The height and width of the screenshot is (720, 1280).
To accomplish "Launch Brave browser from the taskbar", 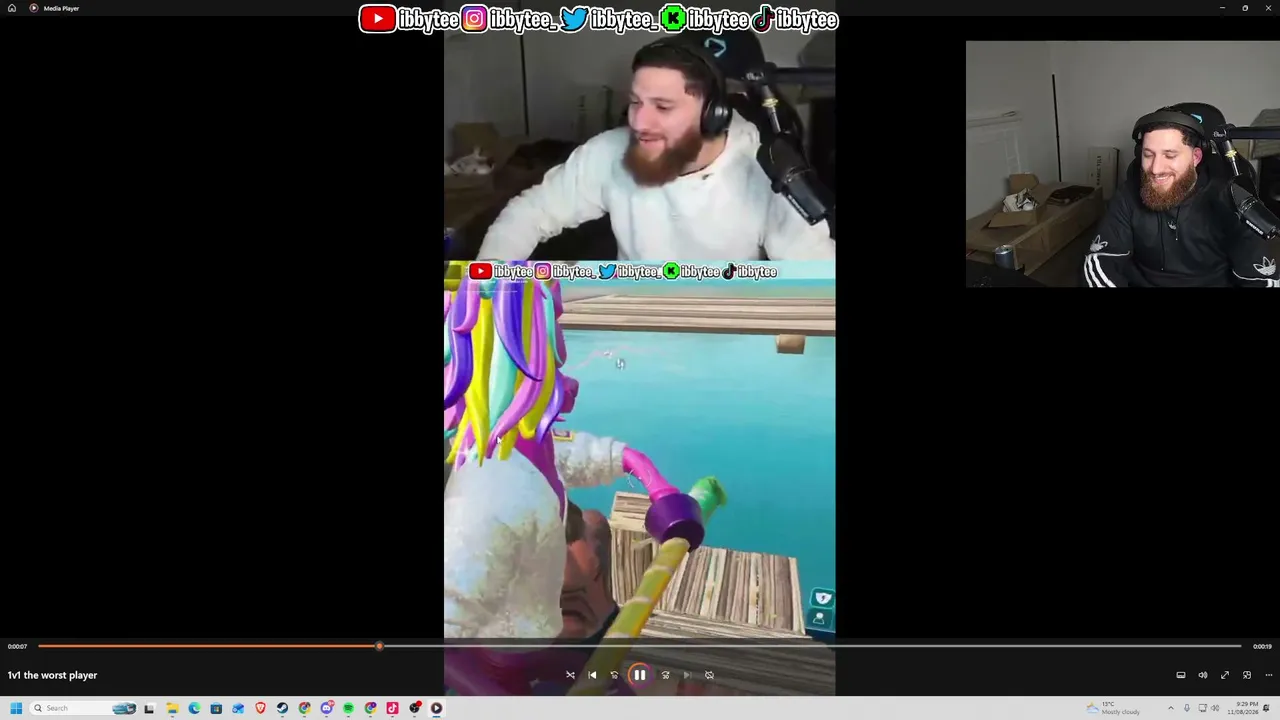I will (x=260, y=708).
